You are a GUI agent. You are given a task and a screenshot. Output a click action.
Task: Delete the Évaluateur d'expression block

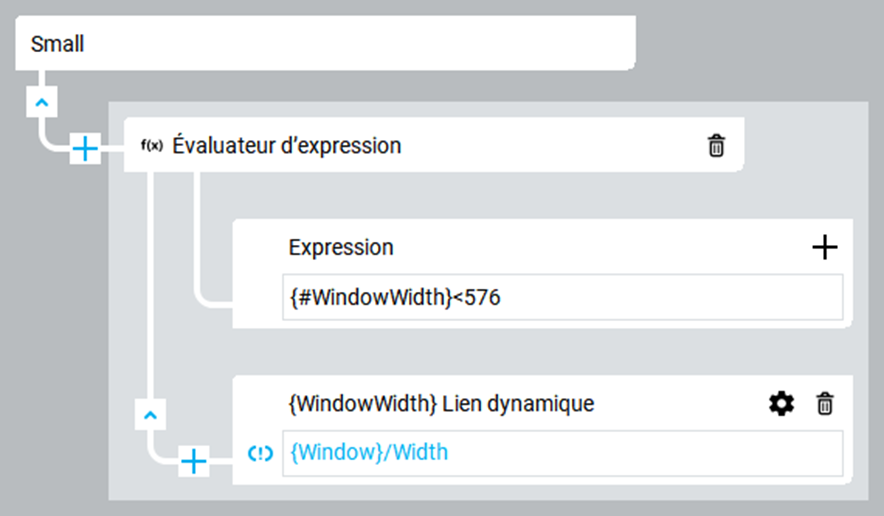(716, 145)
